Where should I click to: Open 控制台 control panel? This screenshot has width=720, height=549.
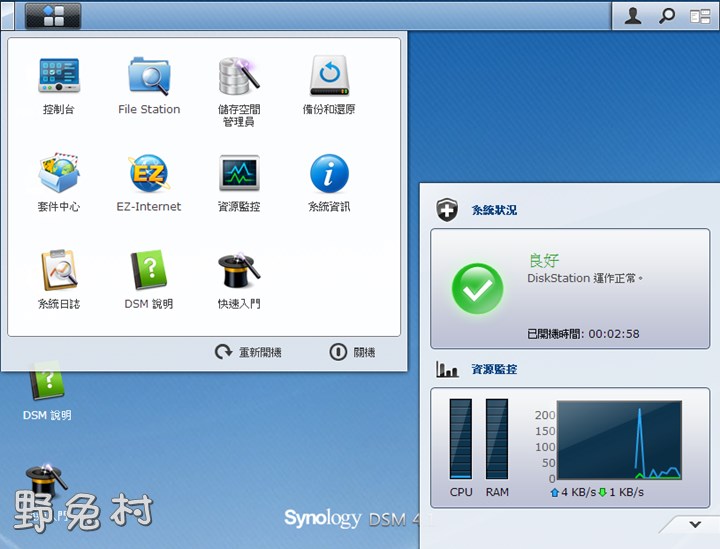[x=58, y=85]
